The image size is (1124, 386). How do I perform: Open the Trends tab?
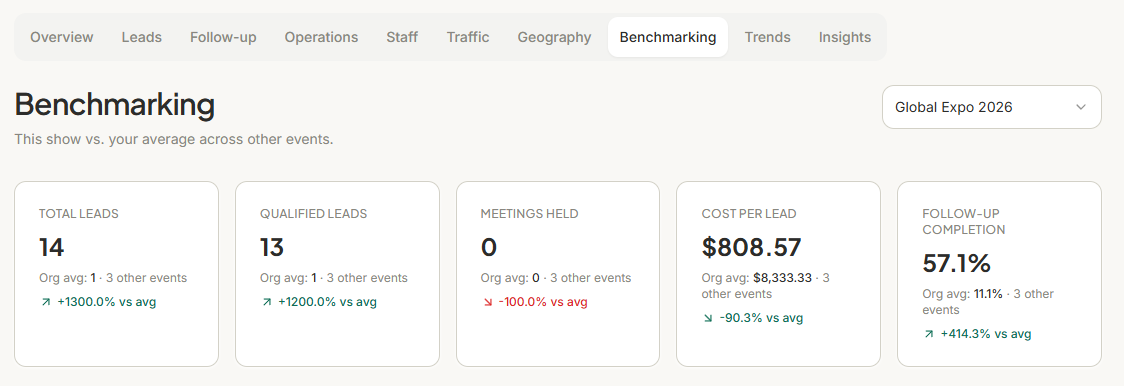point(767,37)
